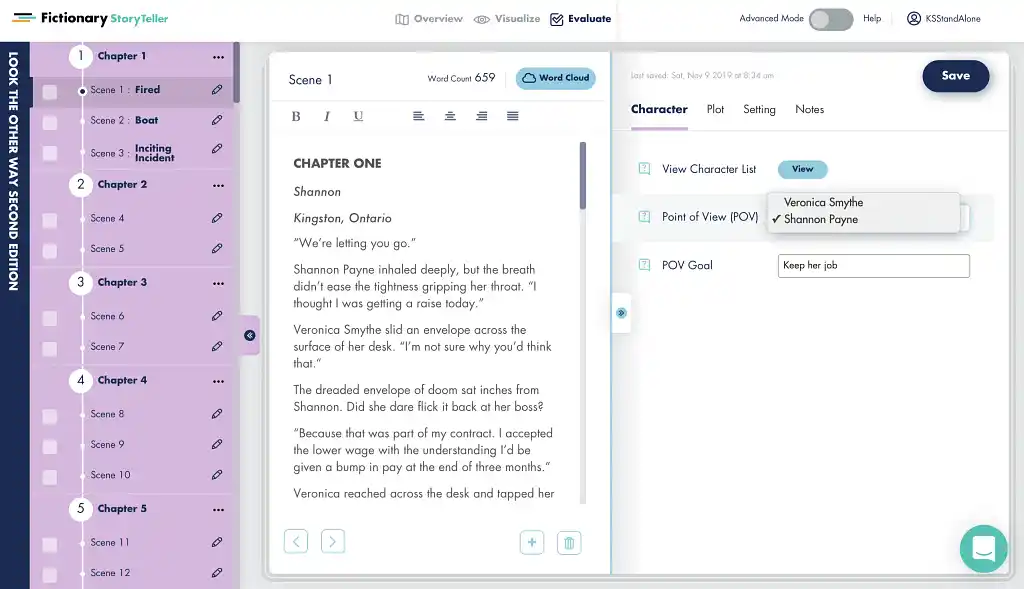Edit Scene 2 Boat with the pencil icon
Viewport: 1024px width, 589px height.
point(217,120)
